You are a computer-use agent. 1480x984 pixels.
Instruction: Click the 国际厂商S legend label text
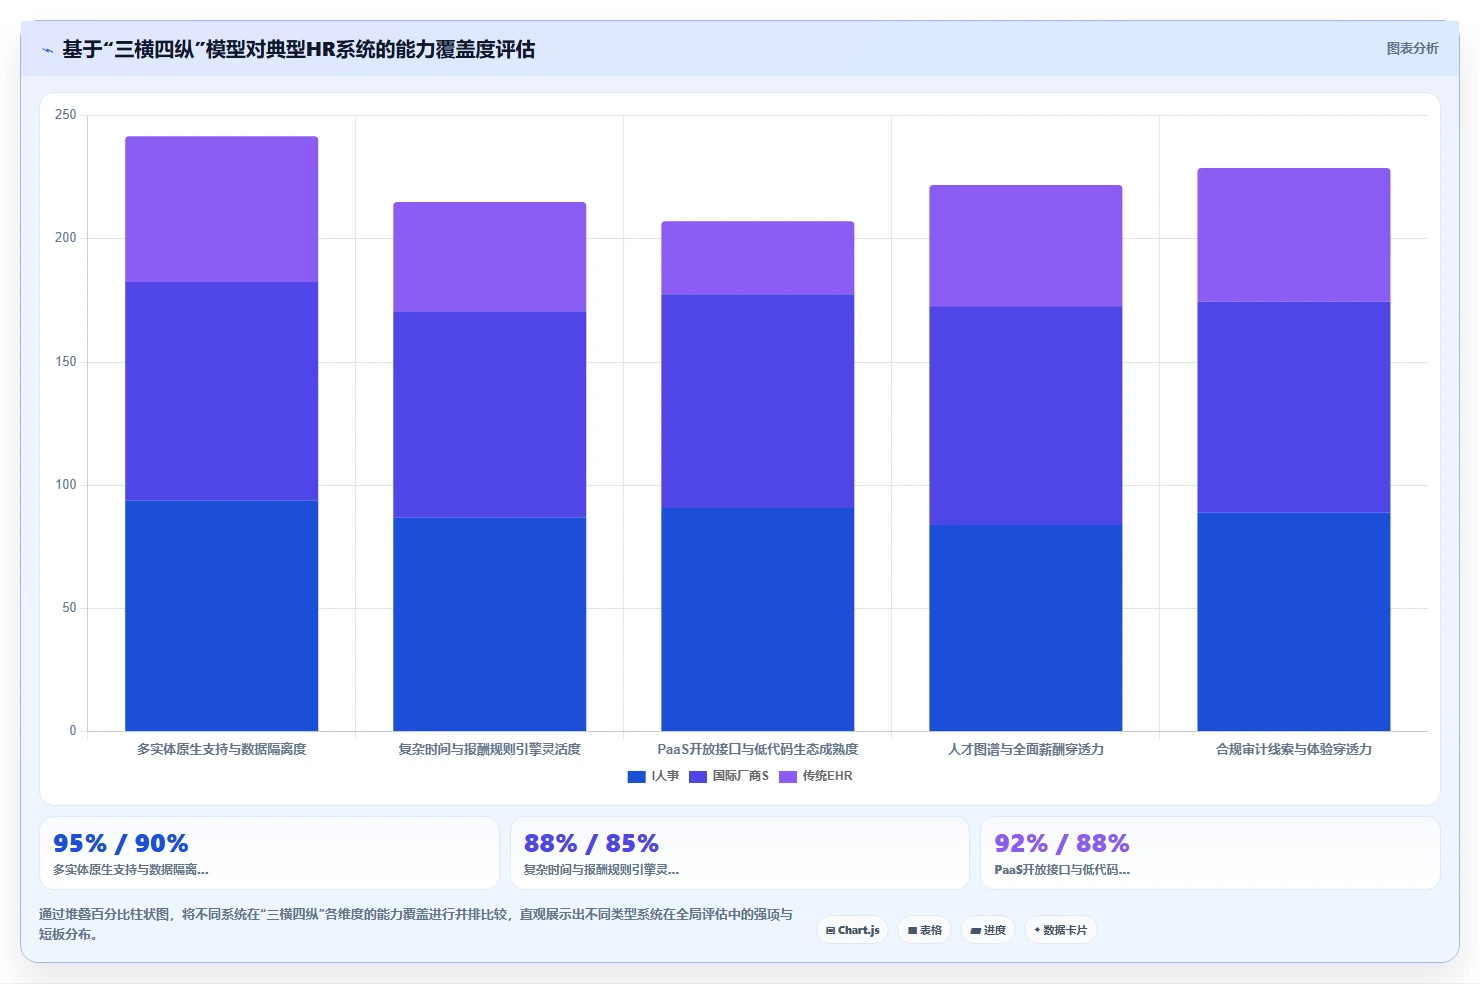click(x=740, y=776)
